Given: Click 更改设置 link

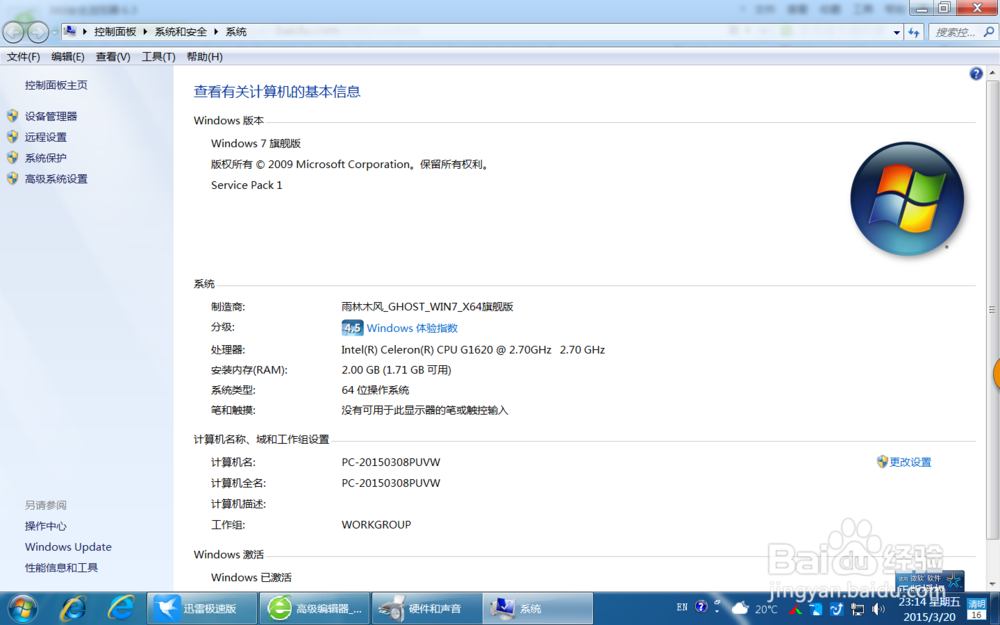Looking at the screenshot, I should [x=910, y=462].
